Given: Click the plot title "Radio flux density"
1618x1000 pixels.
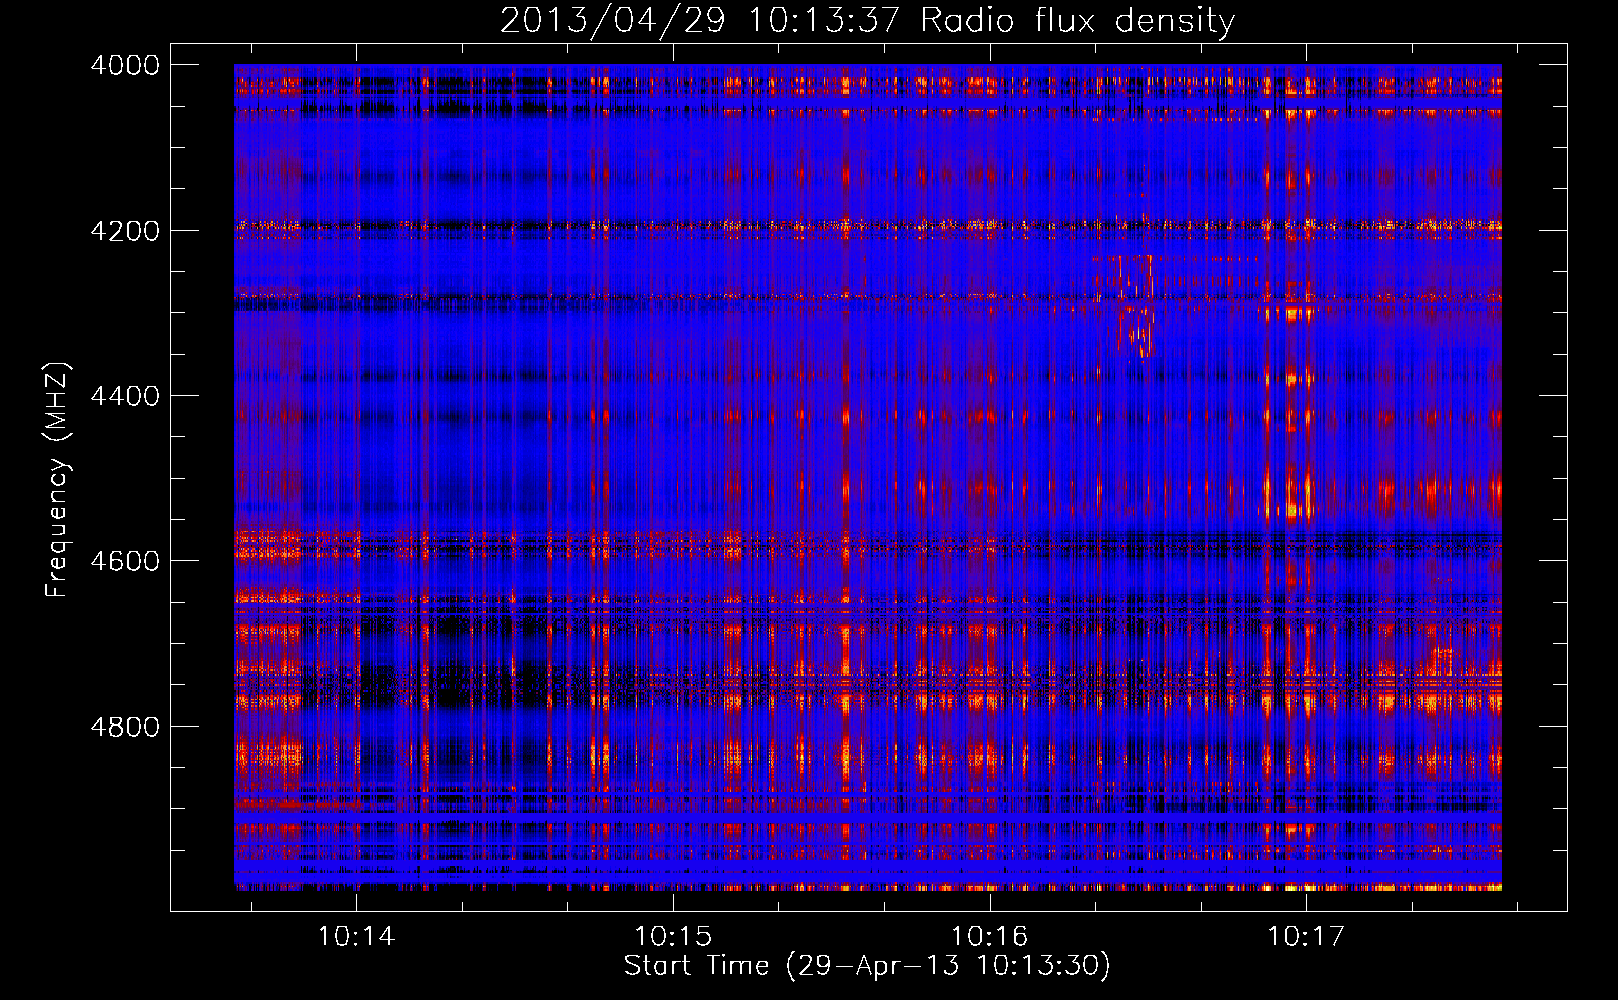Looking at the screenshot, I should pos(1077,20).
